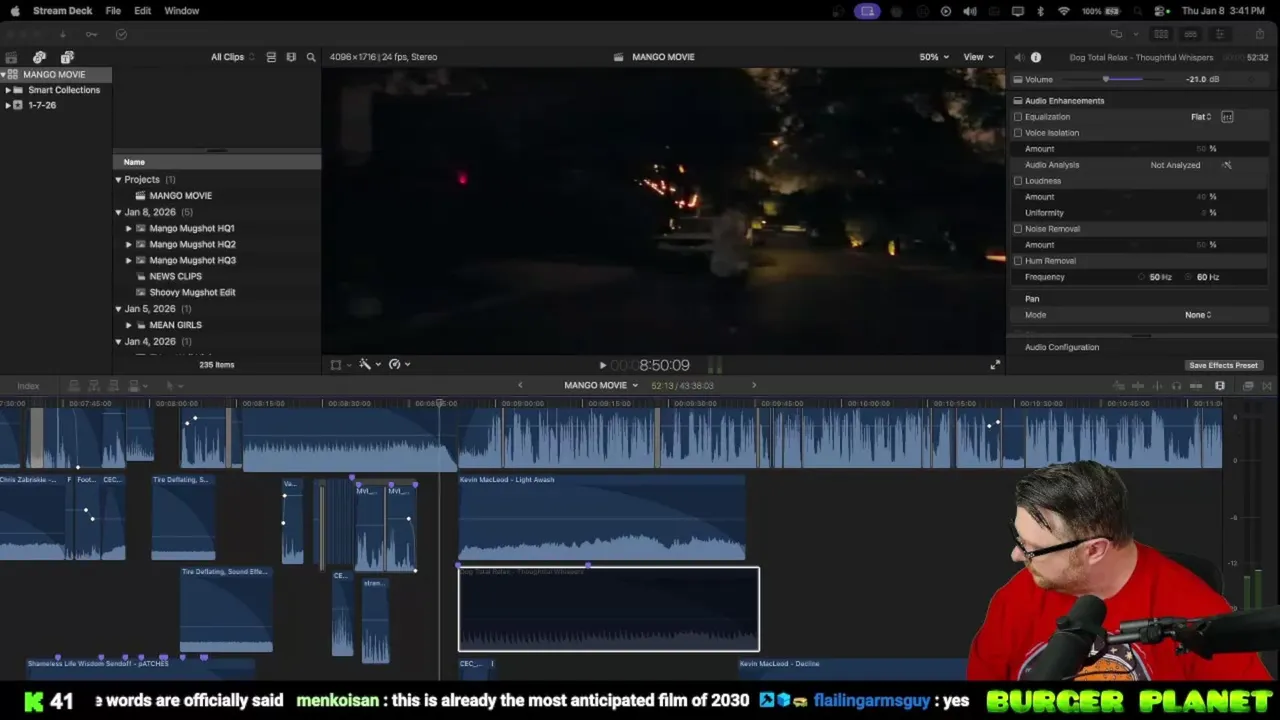Open the Photos and Audio sidebar
Screen dimensions: 1280x720
[x=39, y=57]
